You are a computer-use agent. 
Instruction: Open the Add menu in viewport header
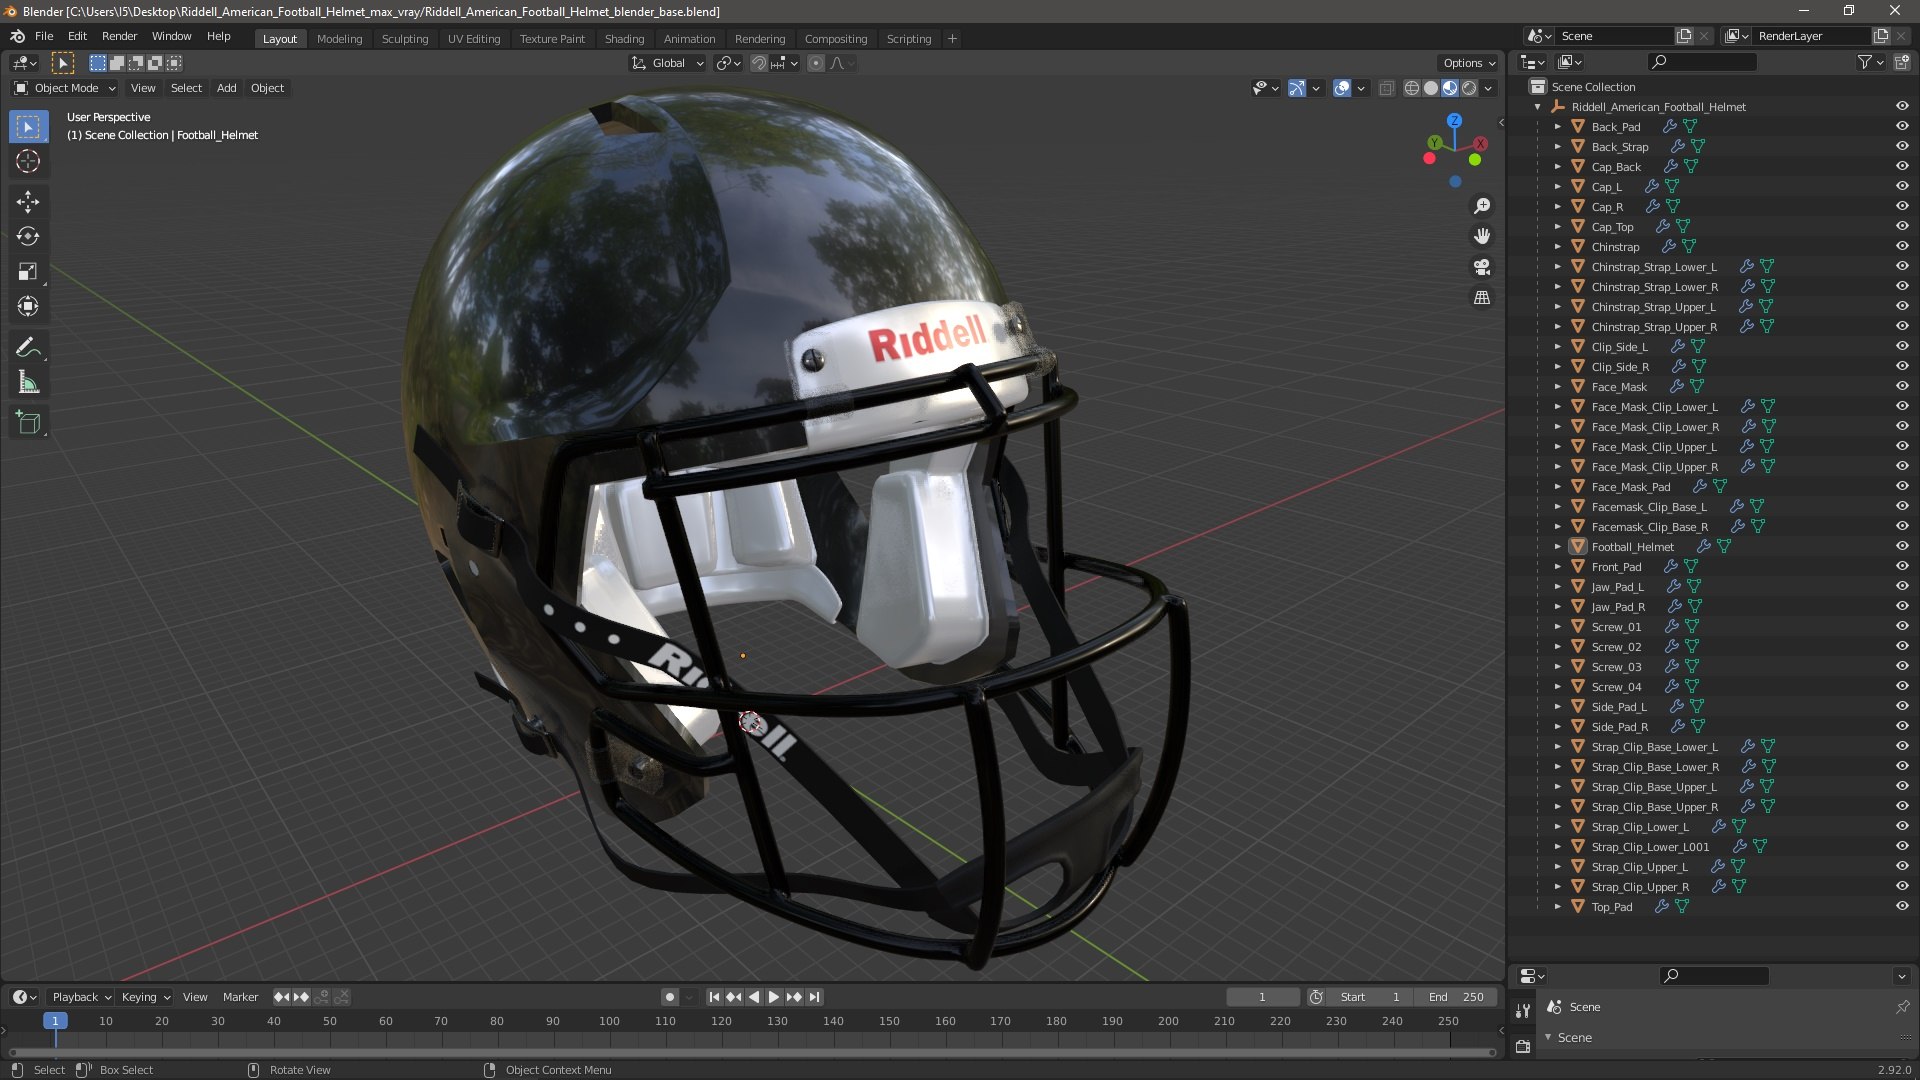(227, 88)
